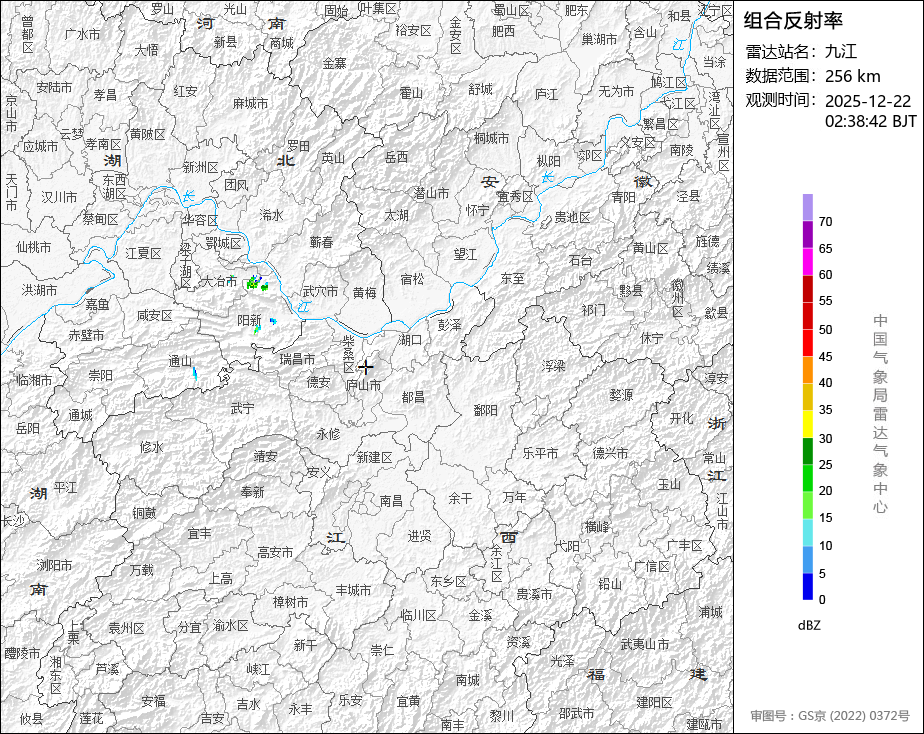Click the black radar station cross marker
This screenshot has height=734, width=924.
click(366, 367)
